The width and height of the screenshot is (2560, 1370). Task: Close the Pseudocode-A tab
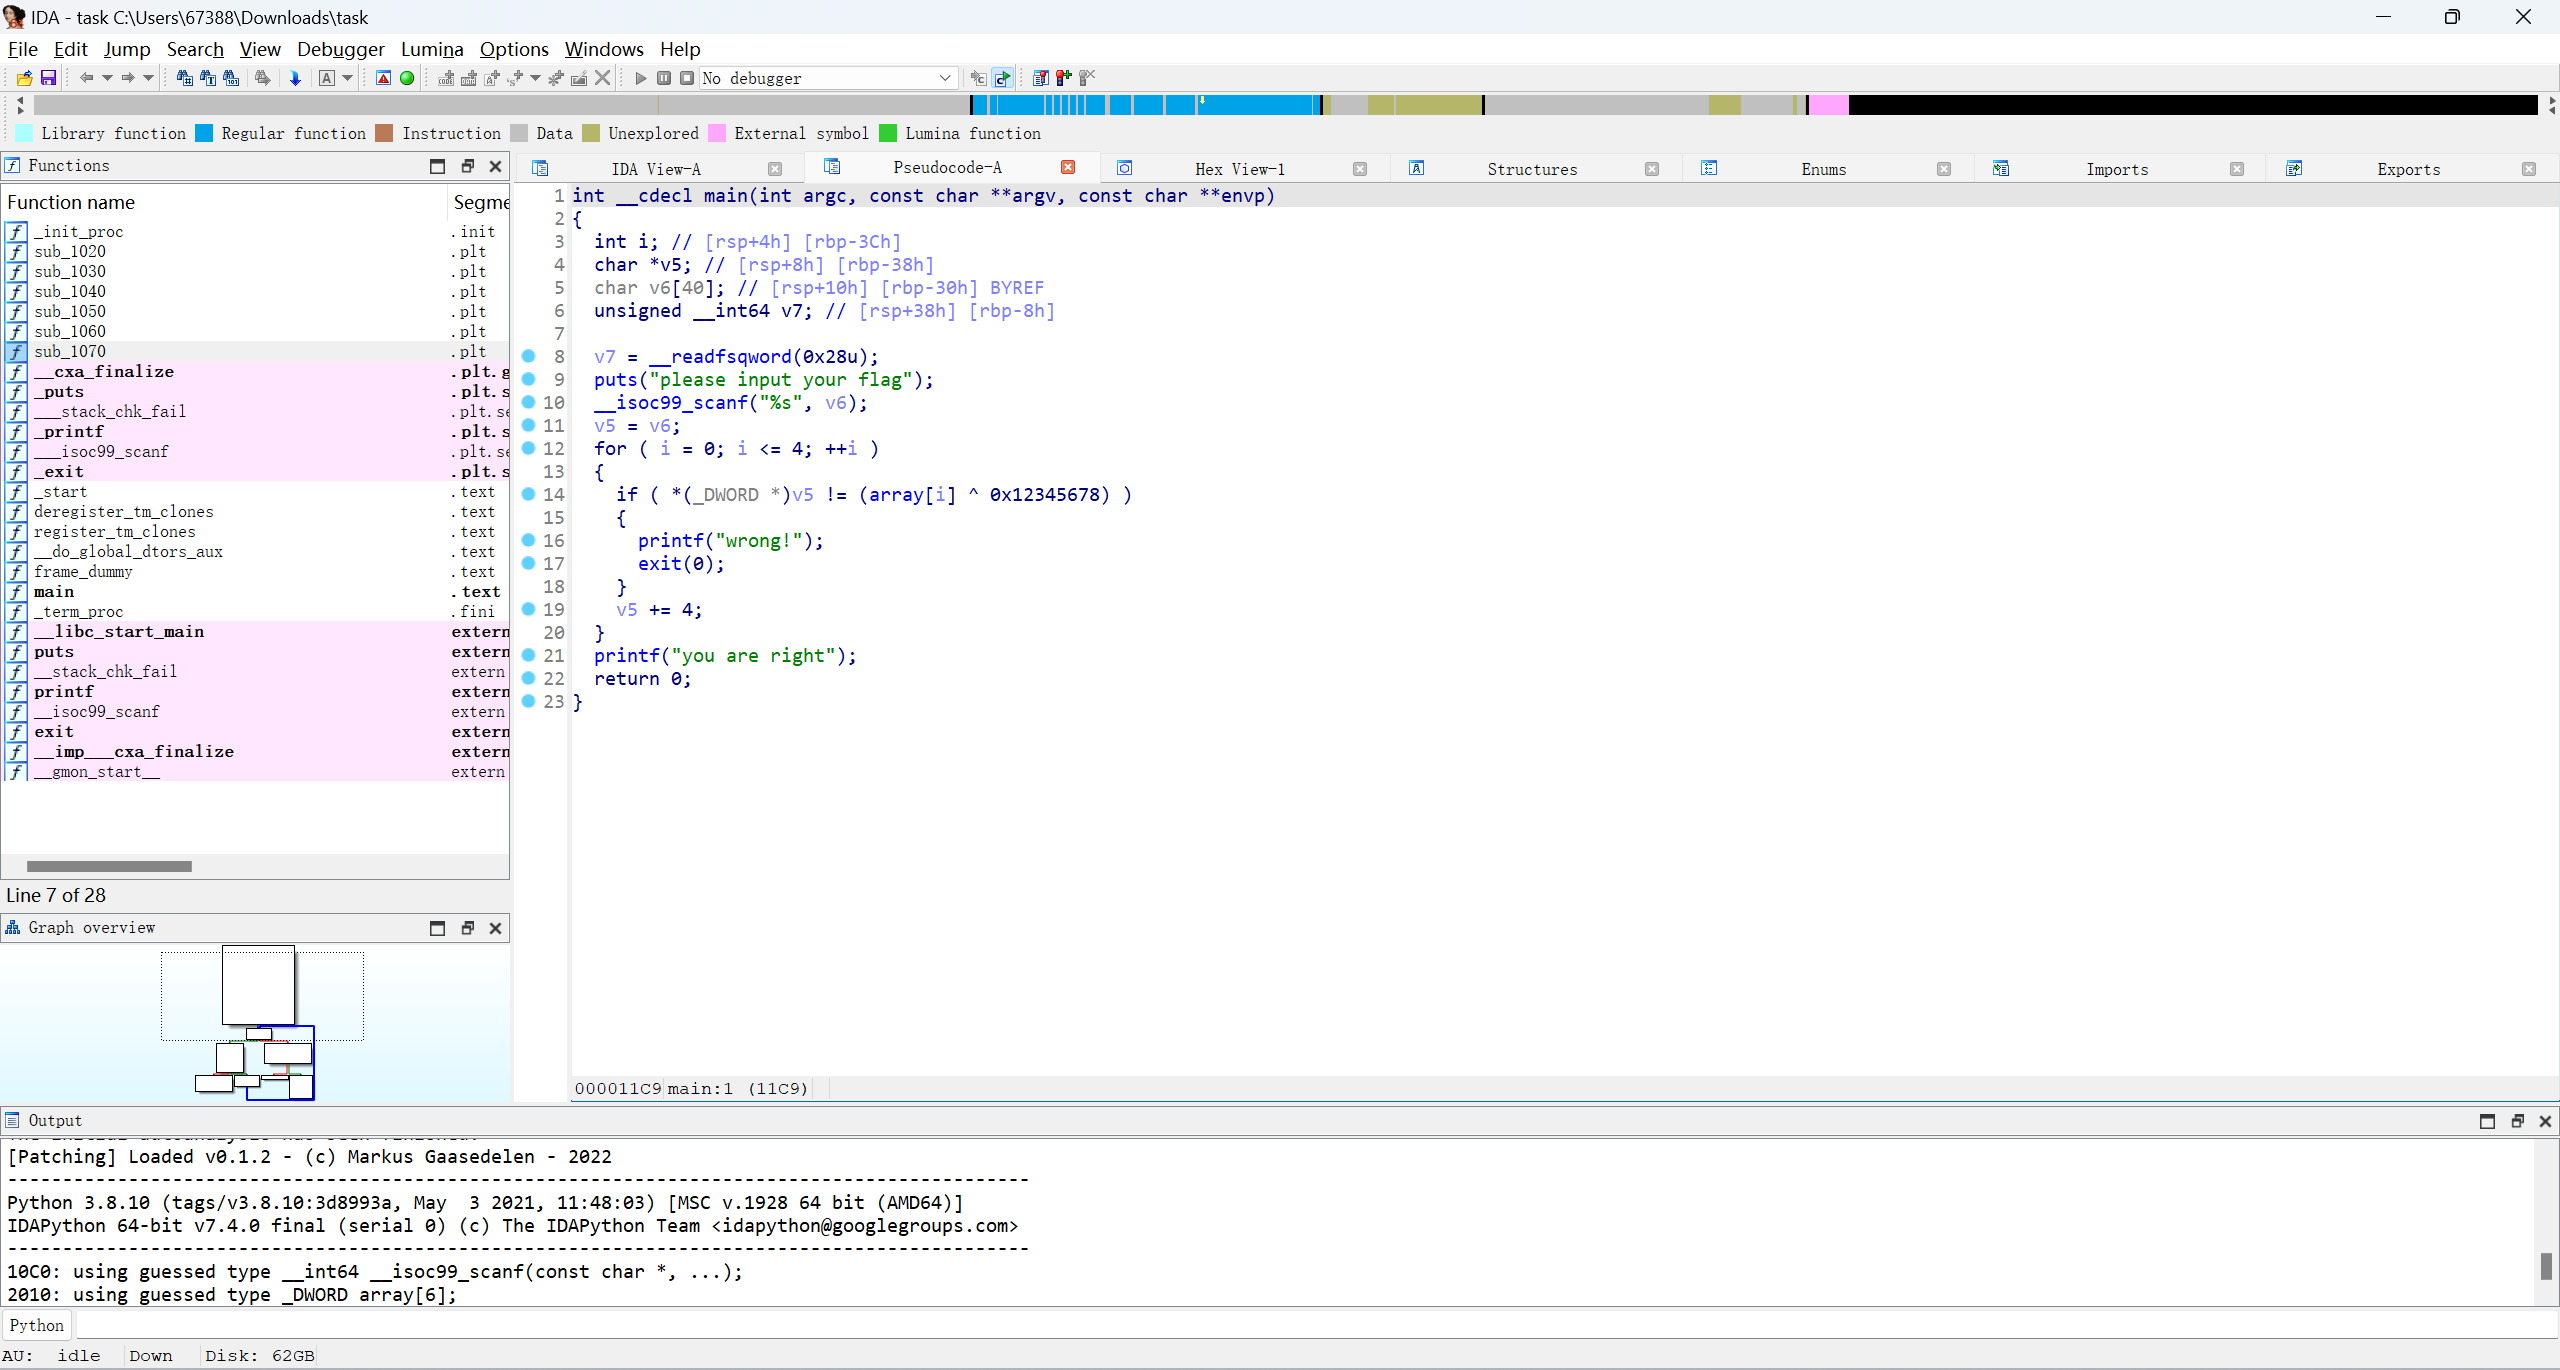pos(1068,167)
